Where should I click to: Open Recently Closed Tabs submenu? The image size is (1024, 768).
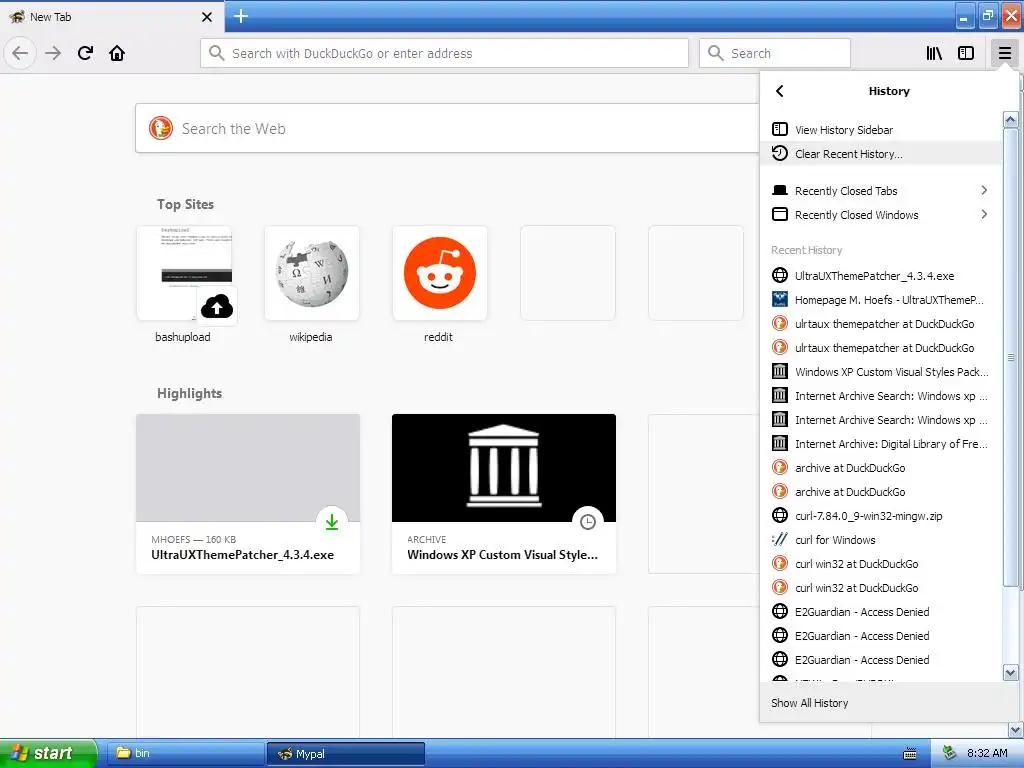[x=881, y=191]
